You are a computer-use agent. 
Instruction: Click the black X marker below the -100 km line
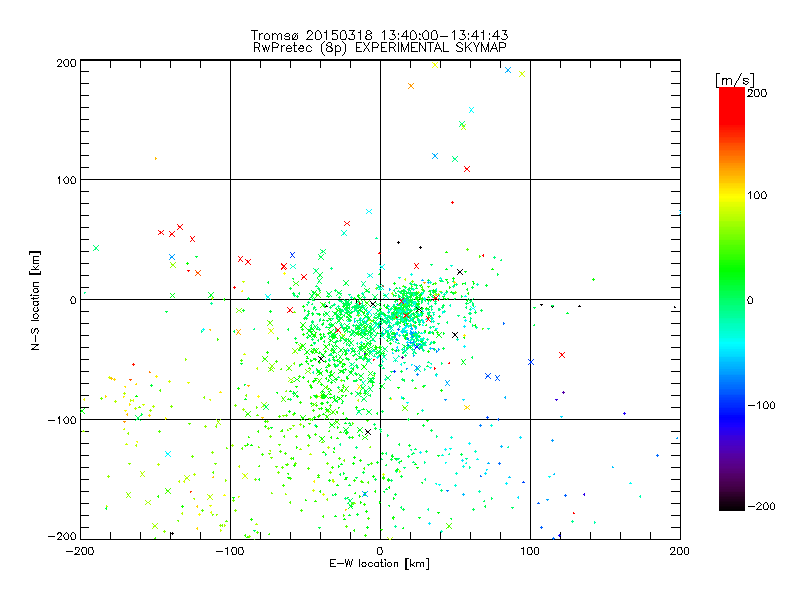[368, 432]
